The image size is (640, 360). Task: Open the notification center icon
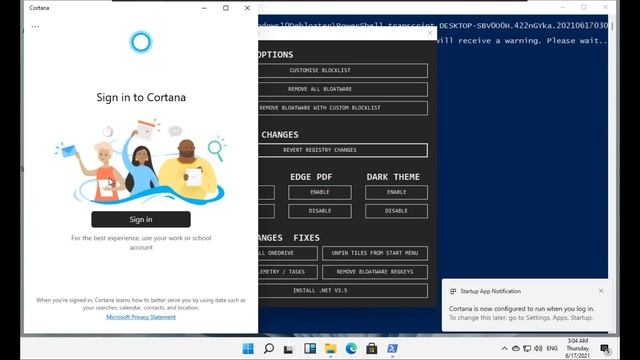tap(605, 349)
